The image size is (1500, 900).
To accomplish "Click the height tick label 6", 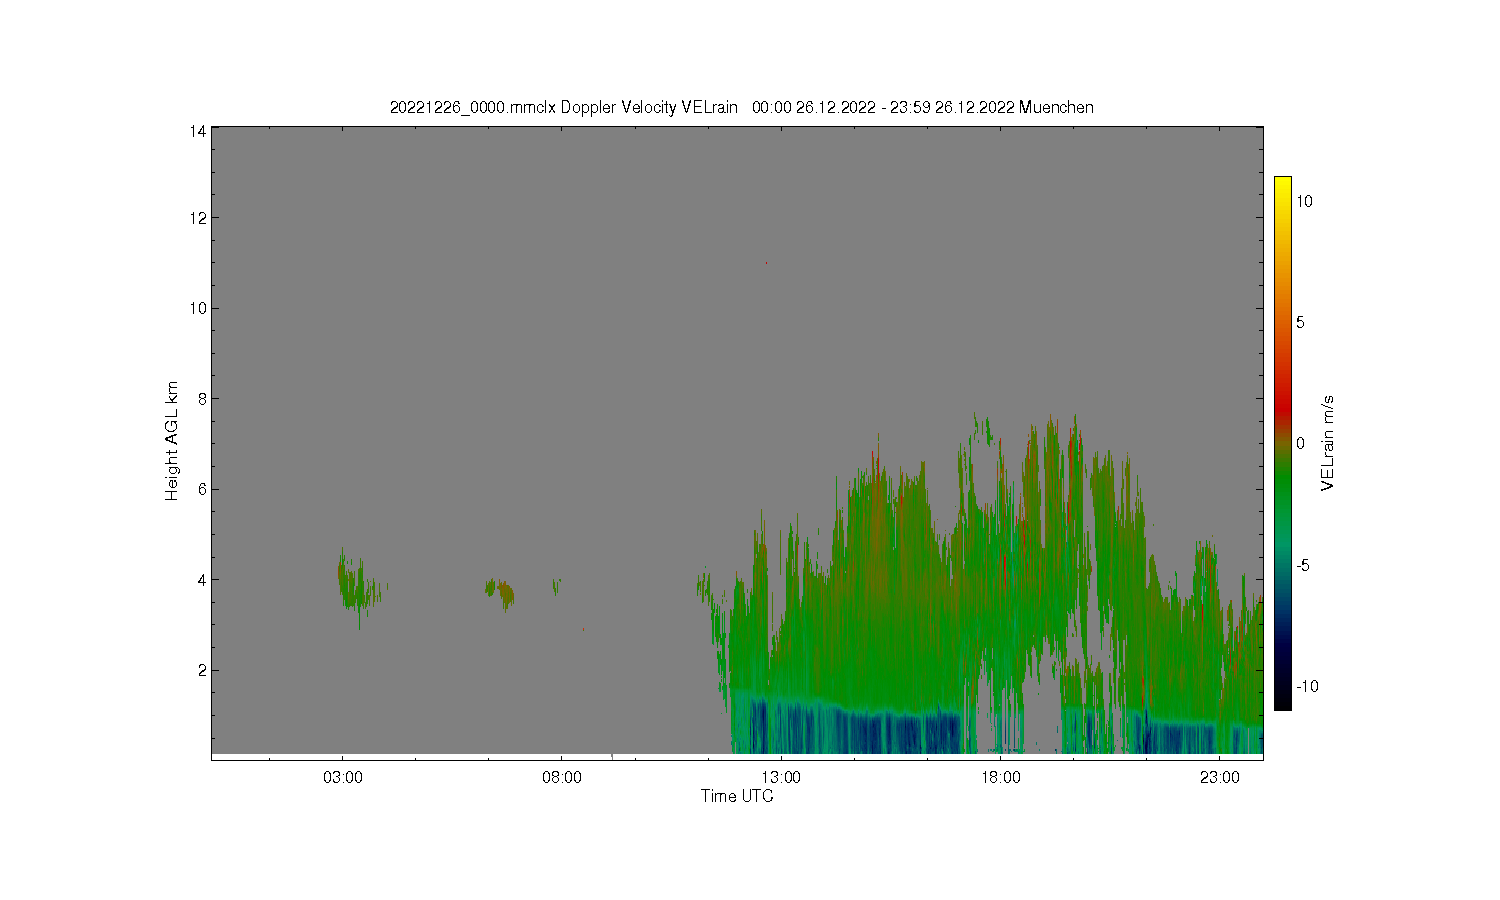I will pyautogui.click(x=202, y=489).
